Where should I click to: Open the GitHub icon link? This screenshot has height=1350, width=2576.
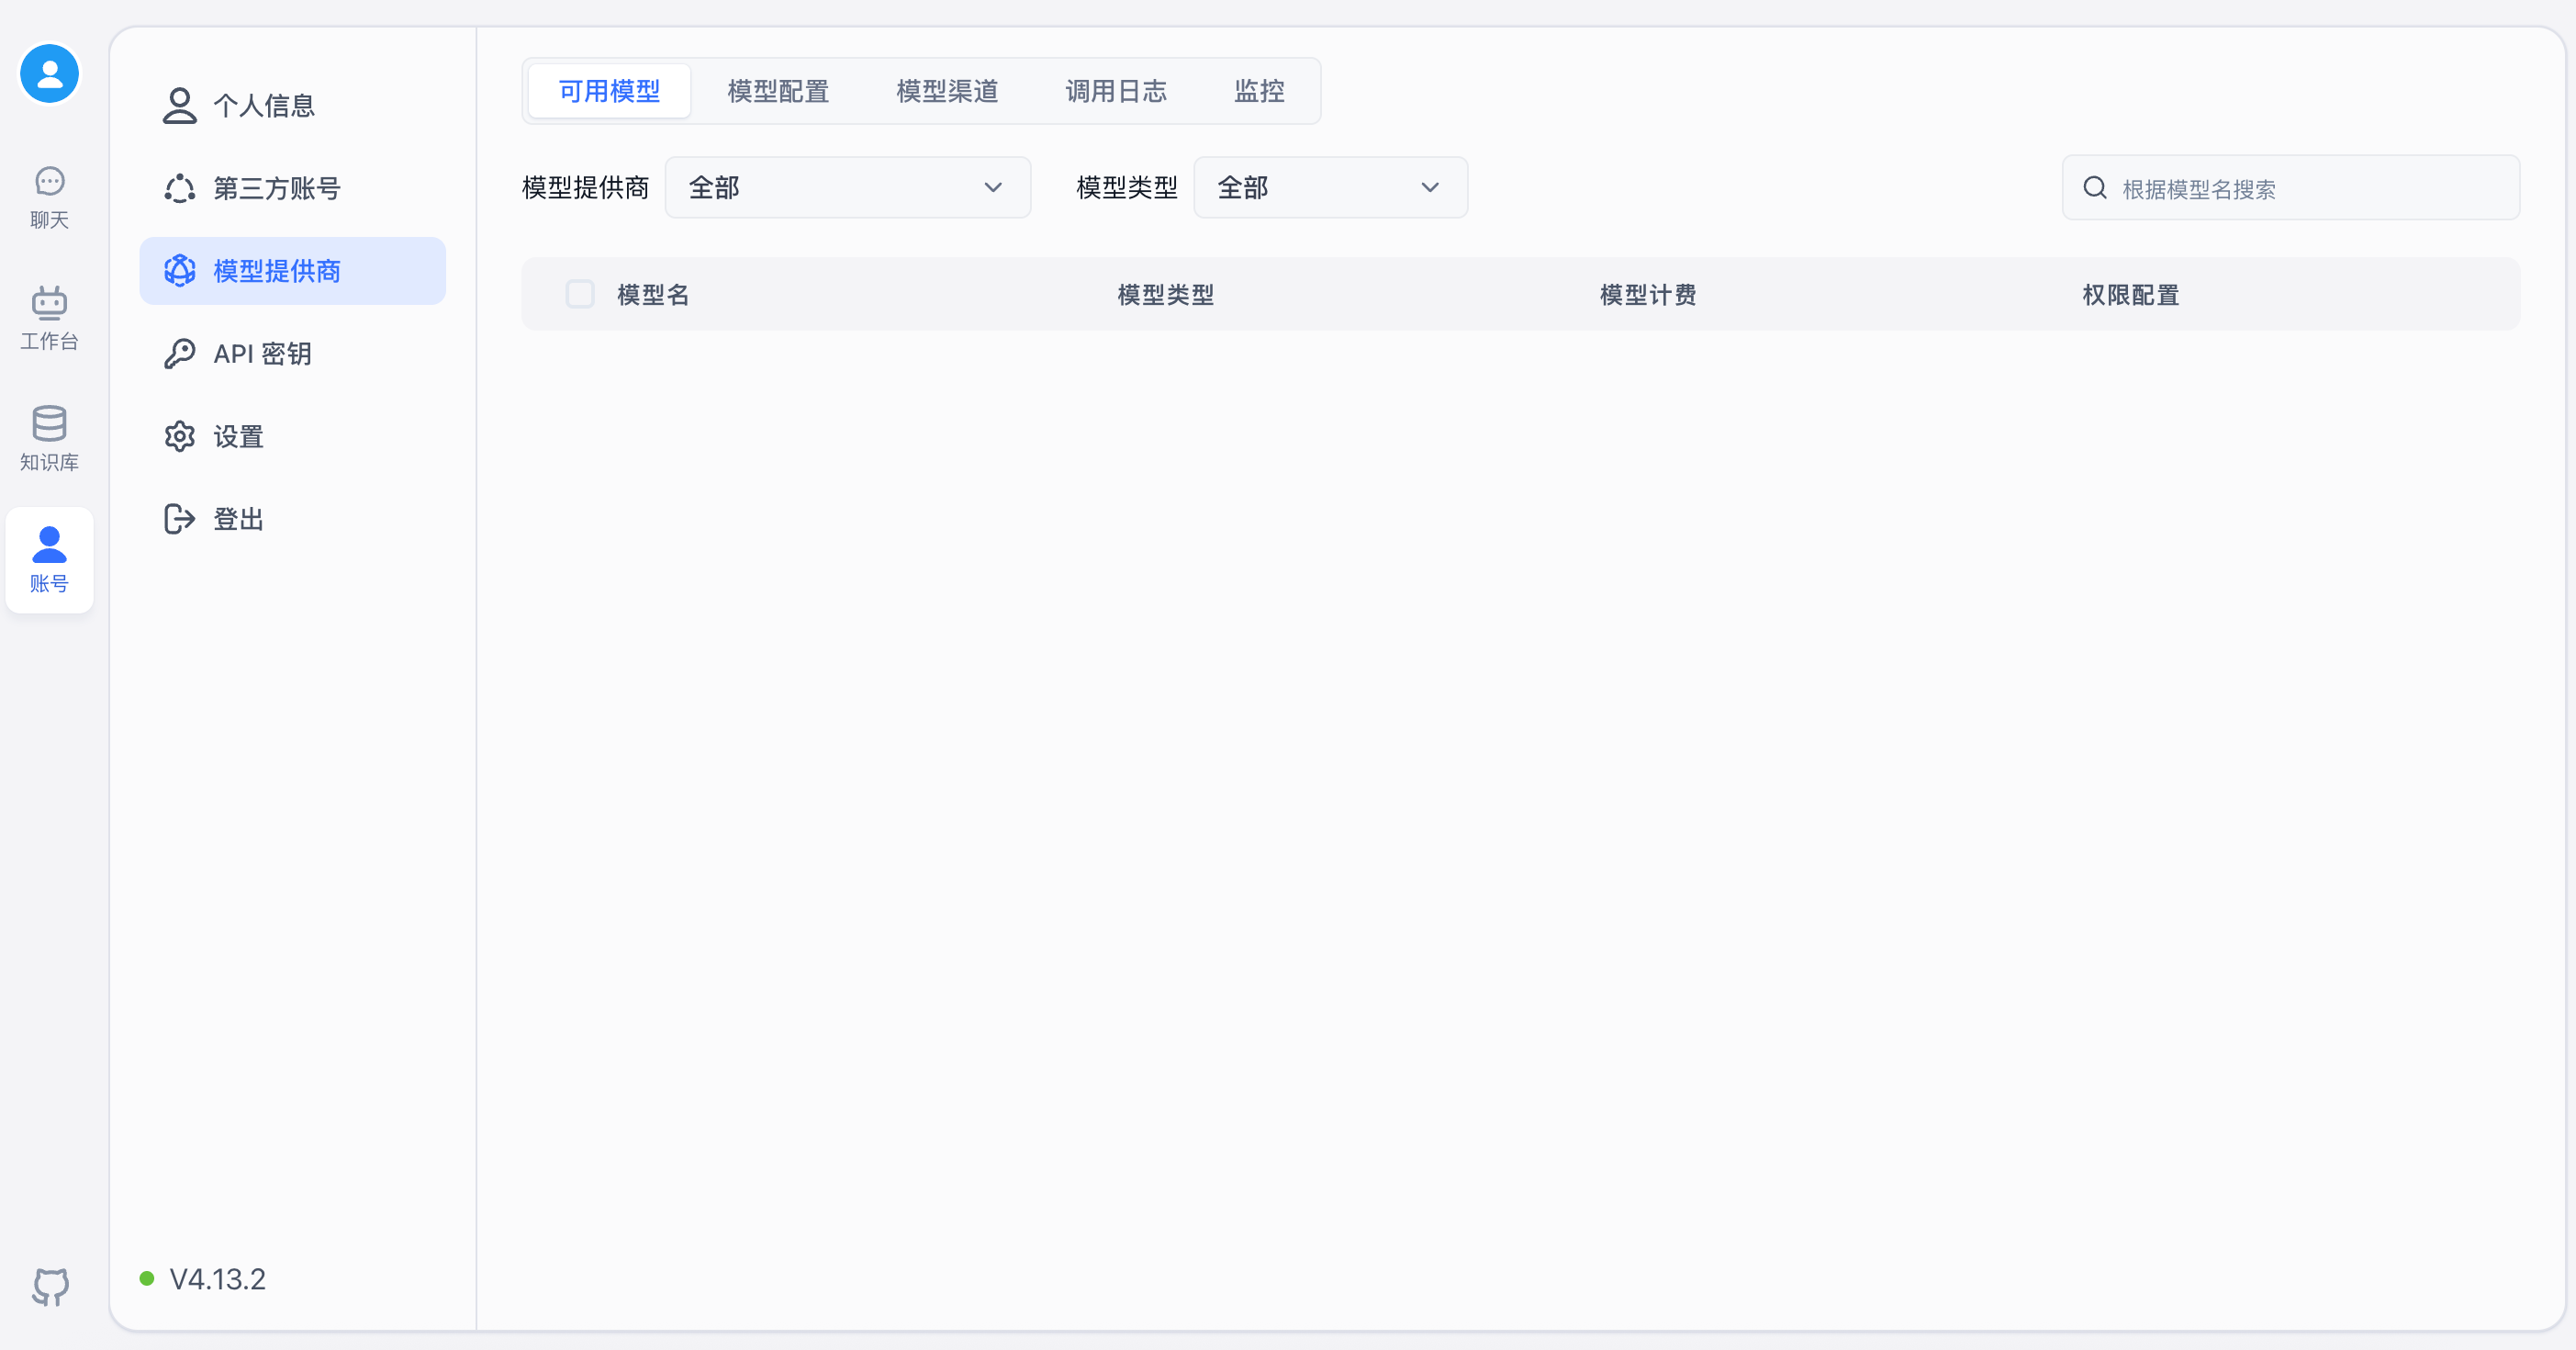(x=50, y=1286)
